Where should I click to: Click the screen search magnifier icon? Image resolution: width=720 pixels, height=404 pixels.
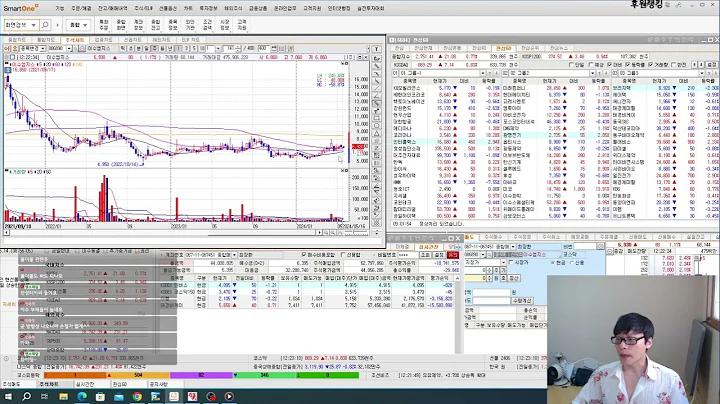tap(45, 24)
